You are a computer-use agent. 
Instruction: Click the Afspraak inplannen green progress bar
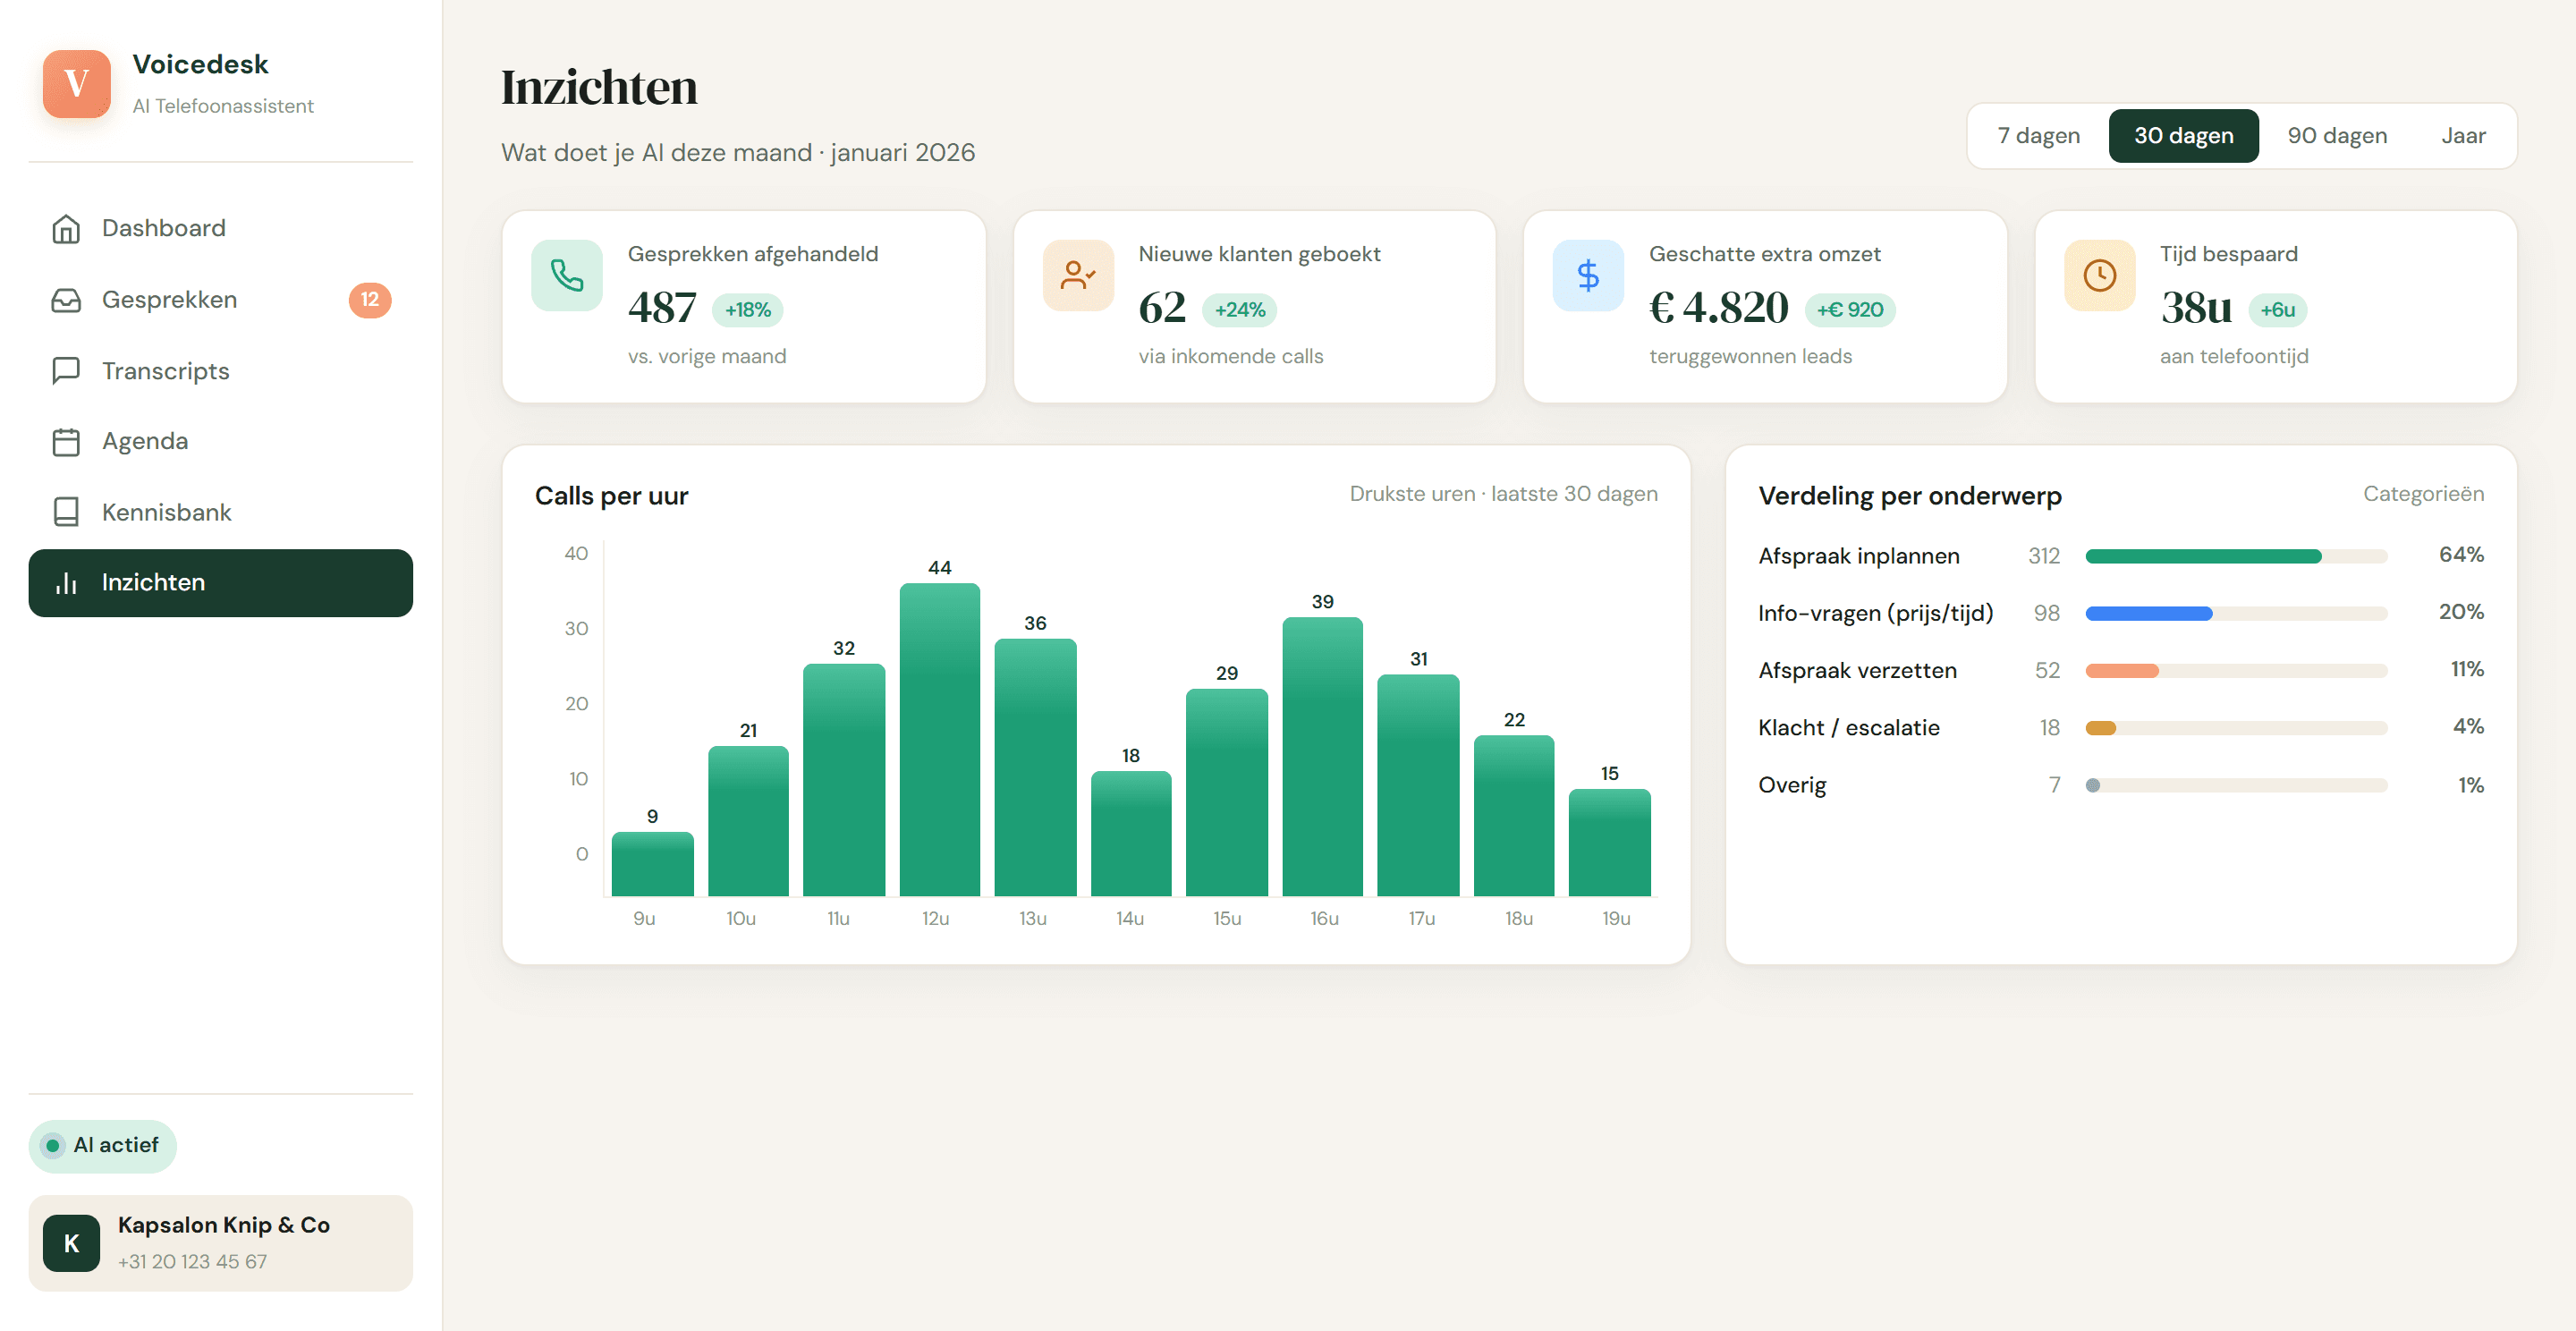[x=2202, y=556]
